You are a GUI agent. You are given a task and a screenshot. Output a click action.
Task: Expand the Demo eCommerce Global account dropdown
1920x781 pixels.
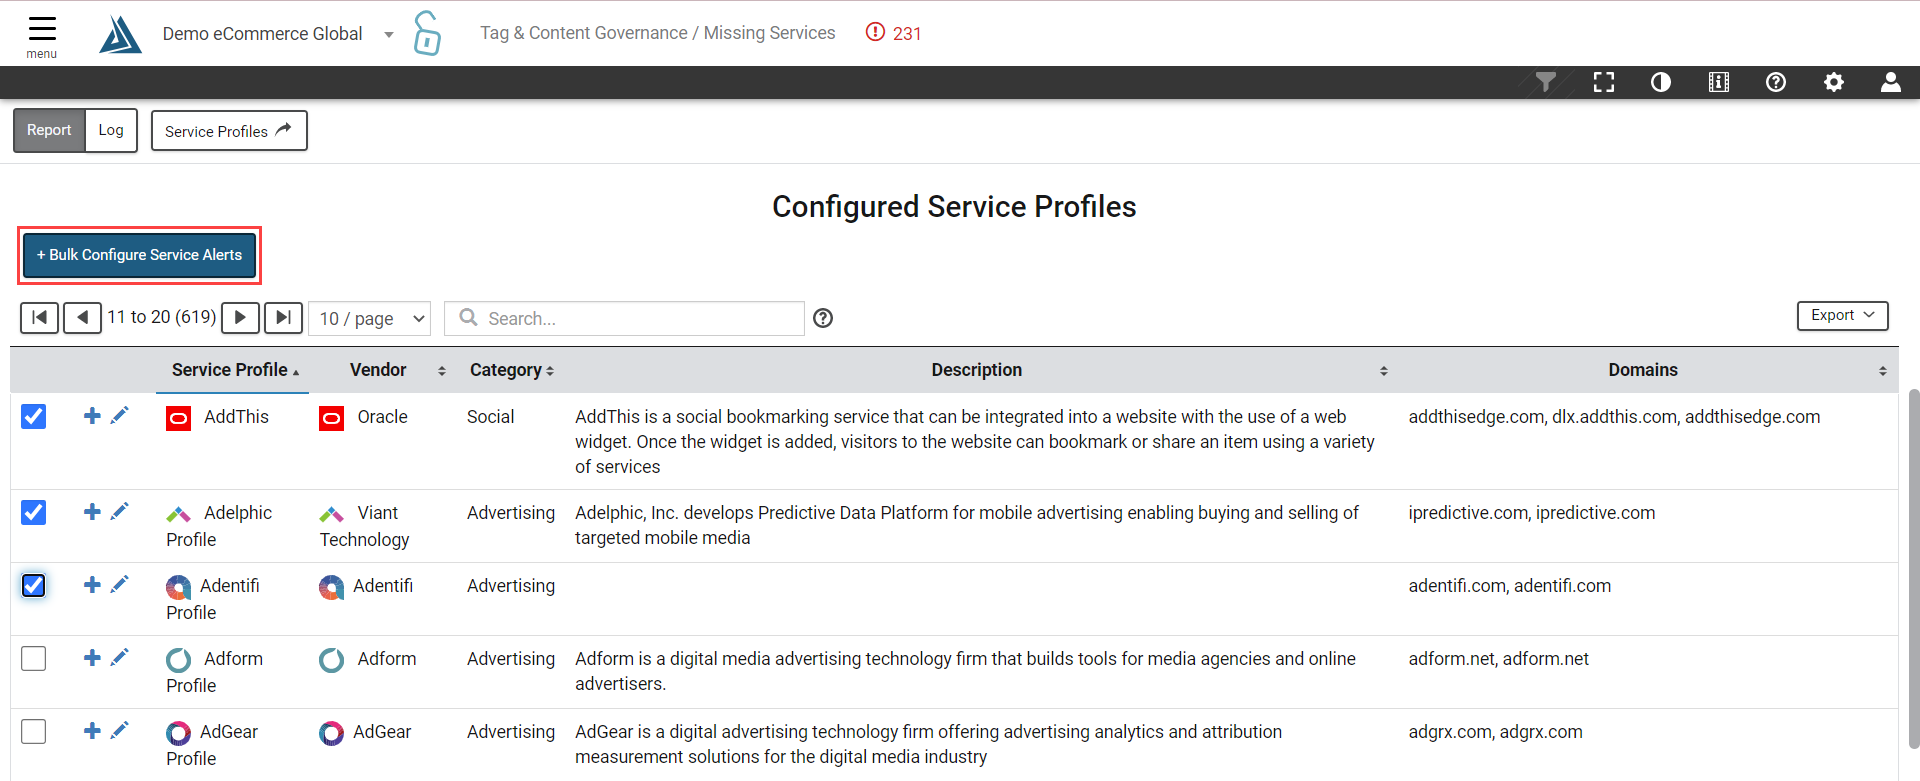[x=388, y=35]
